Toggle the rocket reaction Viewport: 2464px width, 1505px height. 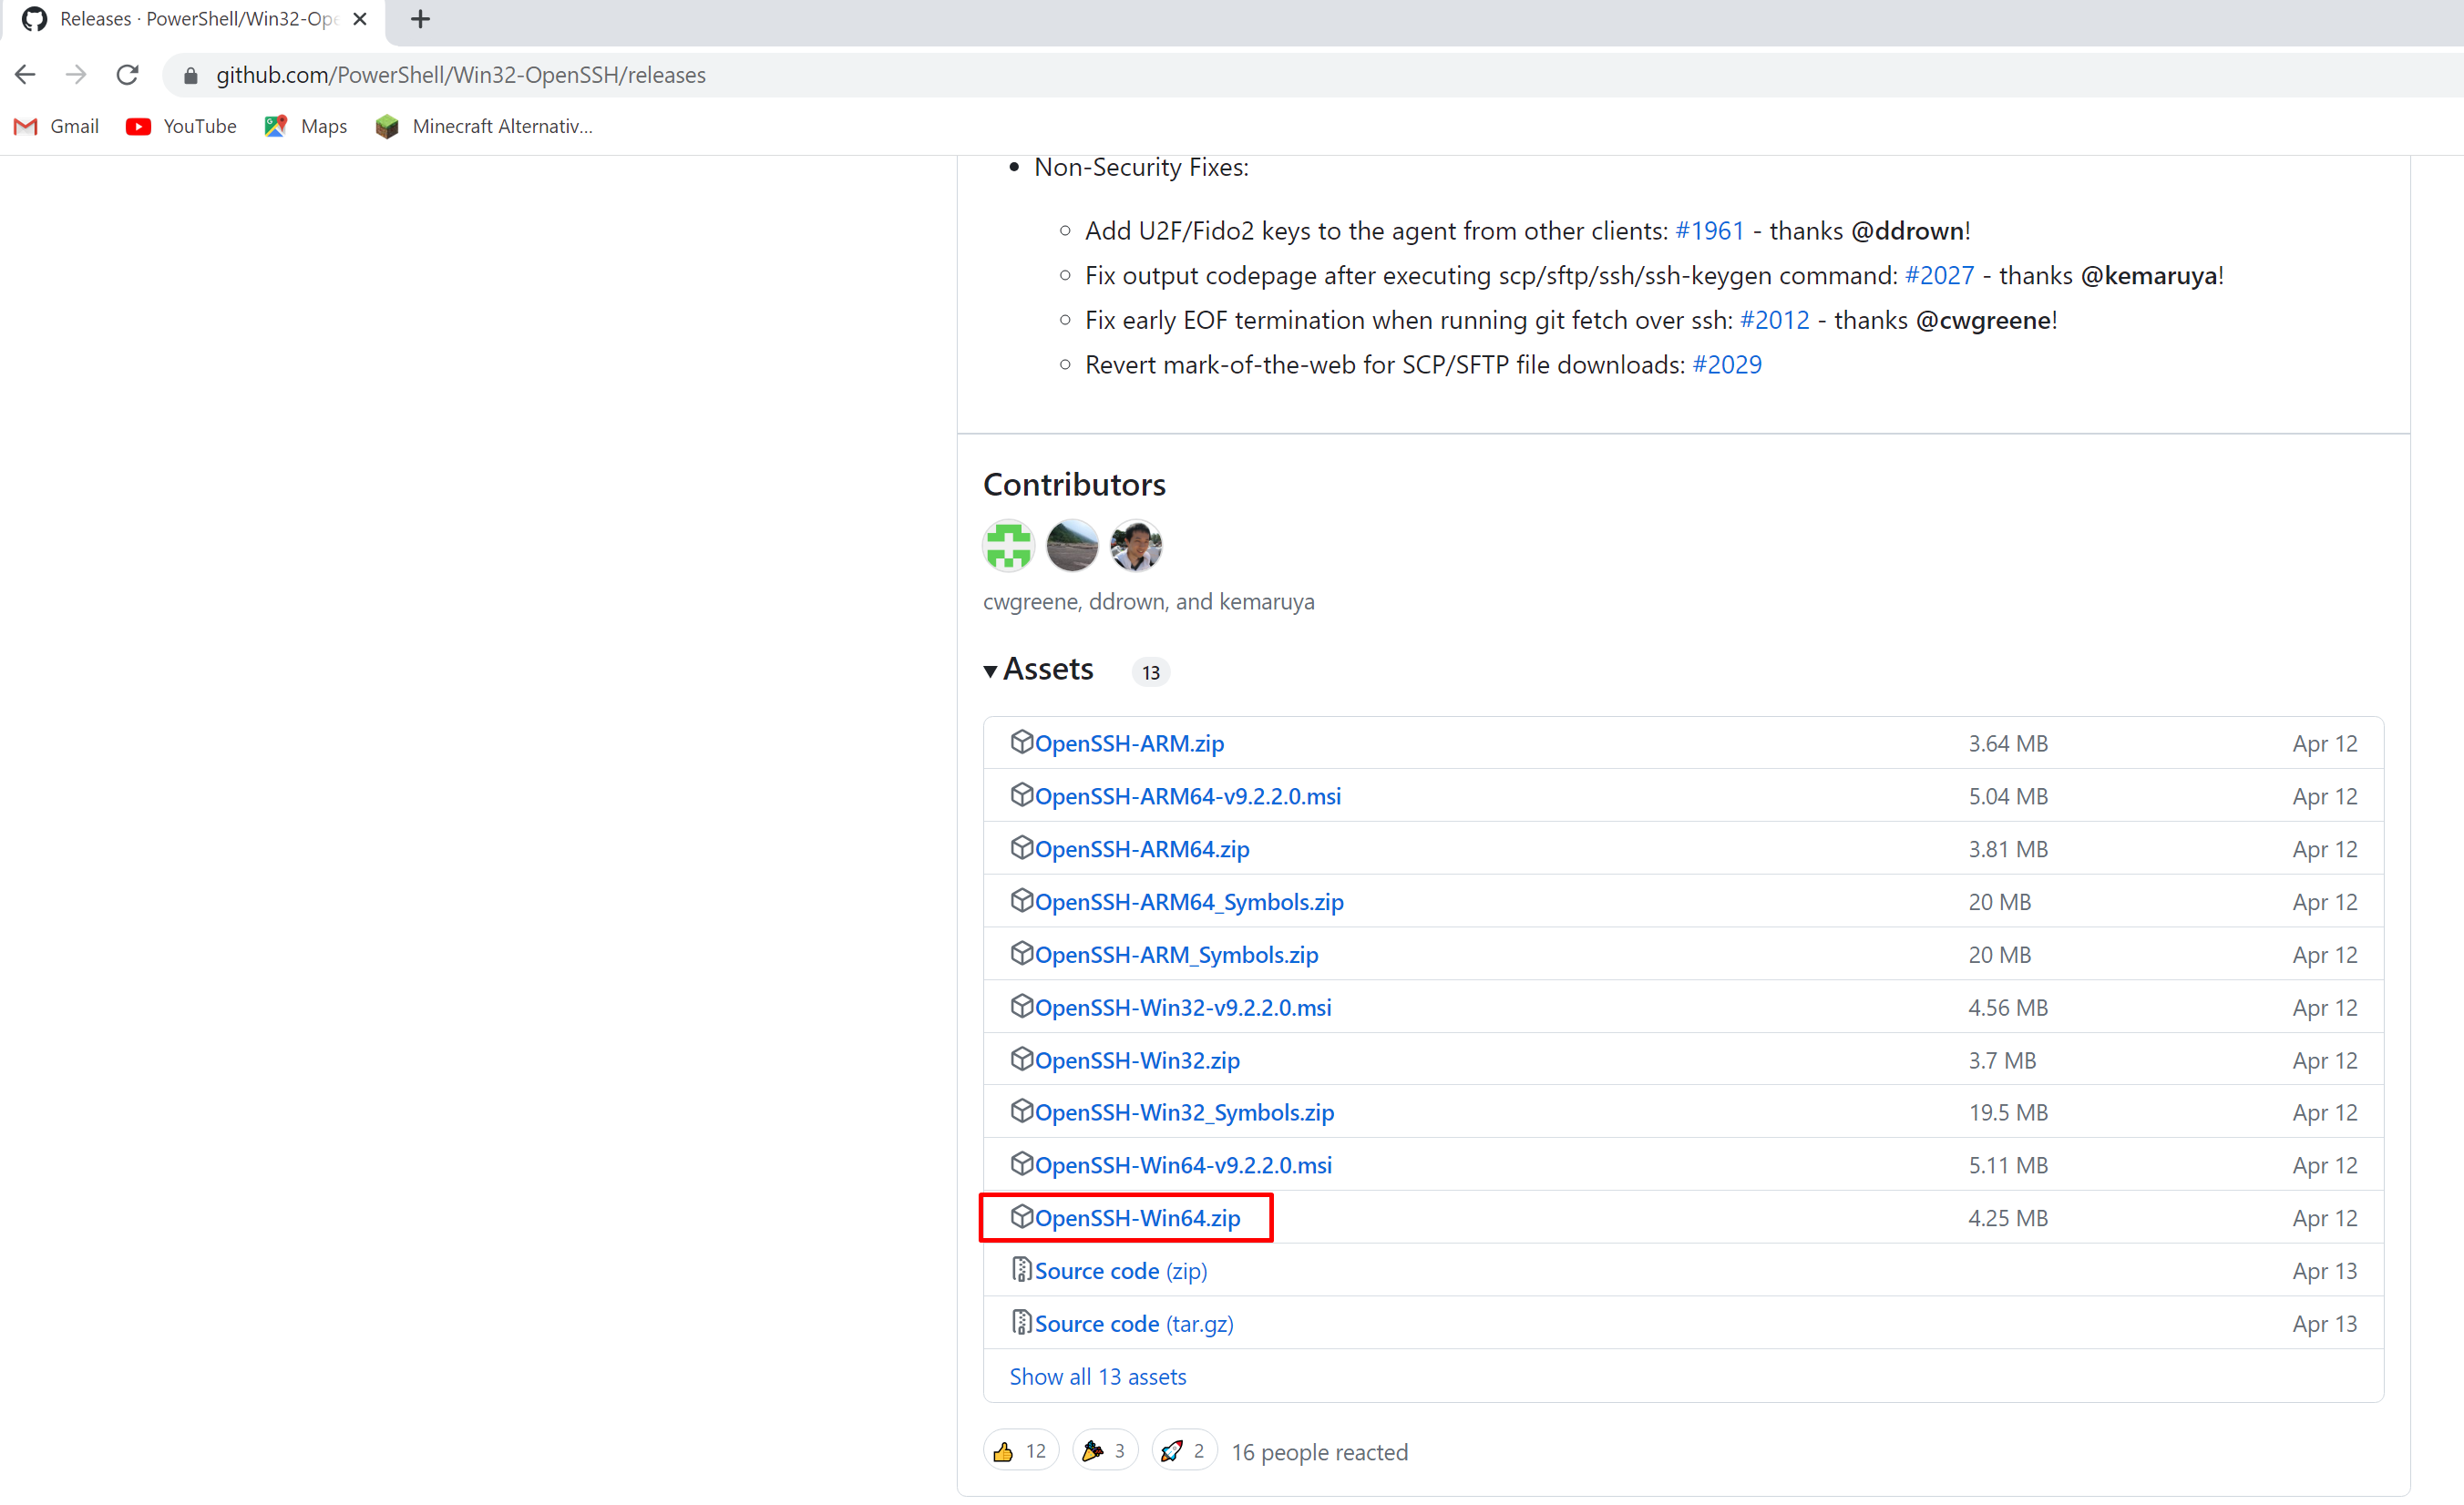(1183, 1451)
